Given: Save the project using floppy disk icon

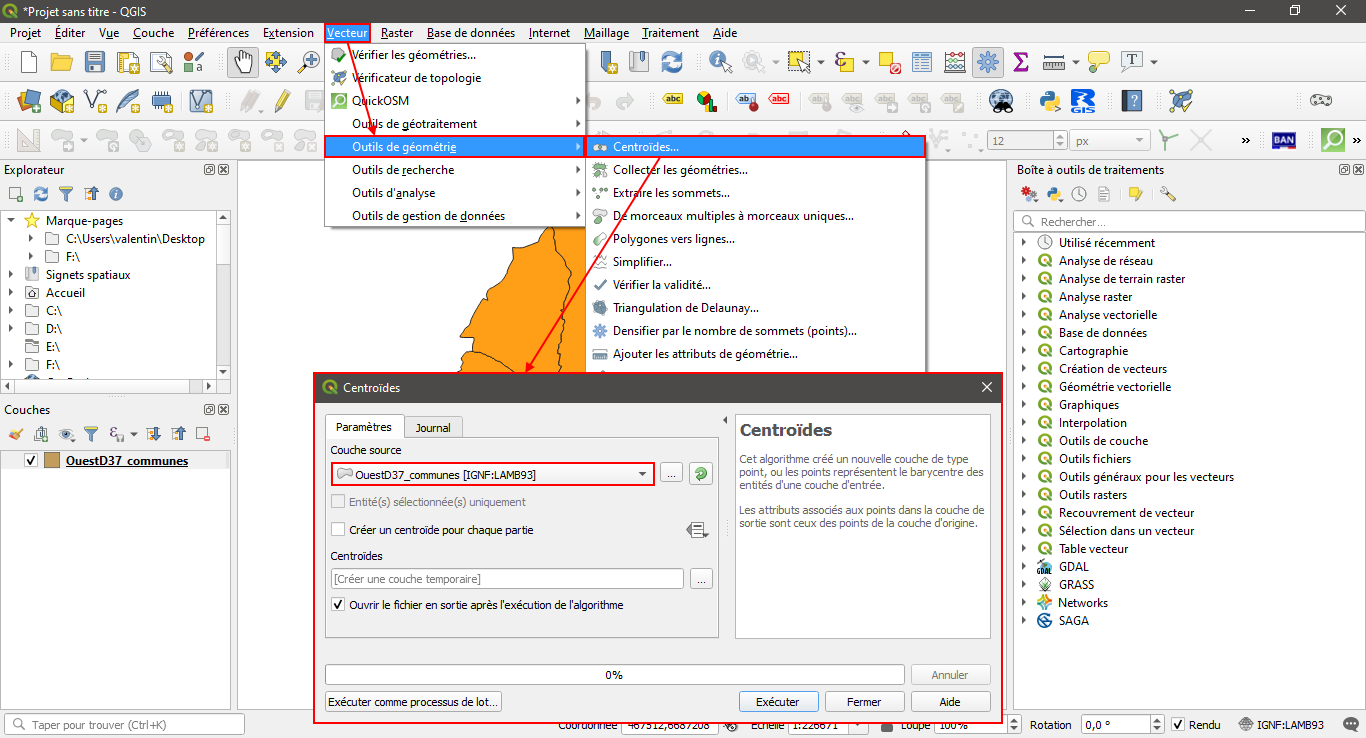Looking at the screenshot, I should click(x=95, y=62).
